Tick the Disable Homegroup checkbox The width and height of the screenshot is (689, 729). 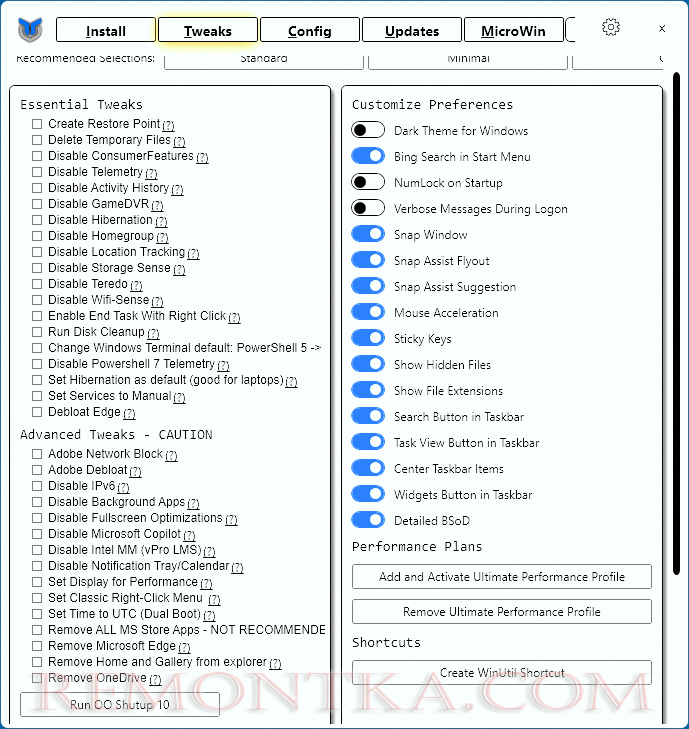click(37, 236)
